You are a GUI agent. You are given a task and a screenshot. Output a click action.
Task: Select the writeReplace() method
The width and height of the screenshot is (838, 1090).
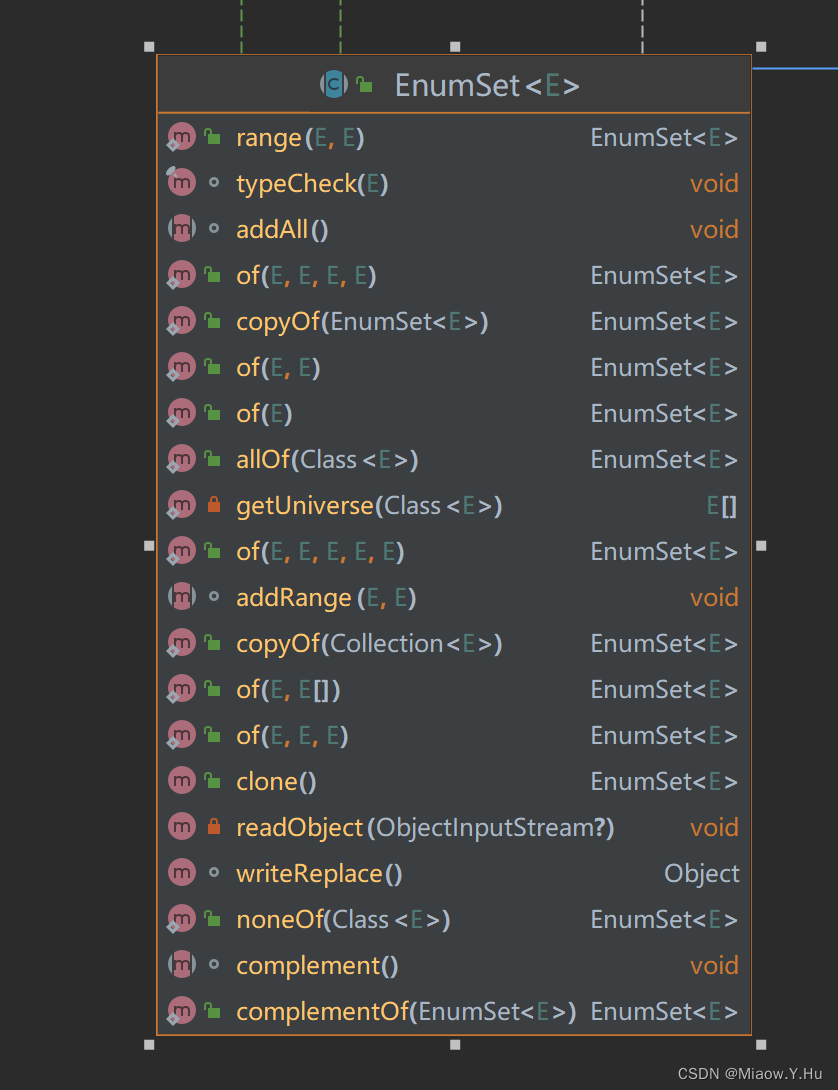click(x=319, y=875)
